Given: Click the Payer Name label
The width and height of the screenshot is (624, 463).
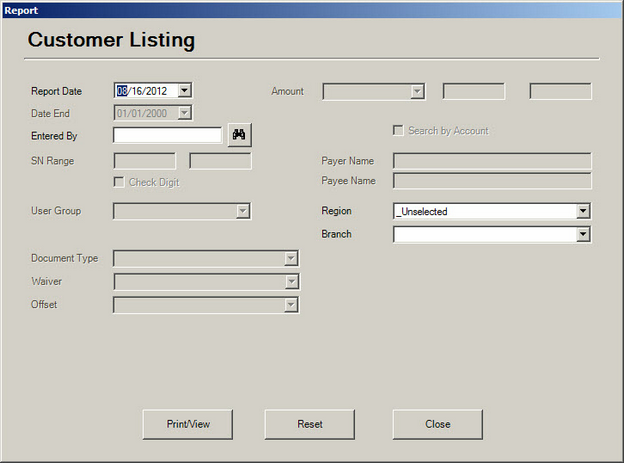Looking at the screenshot, I should pos(347,161).
